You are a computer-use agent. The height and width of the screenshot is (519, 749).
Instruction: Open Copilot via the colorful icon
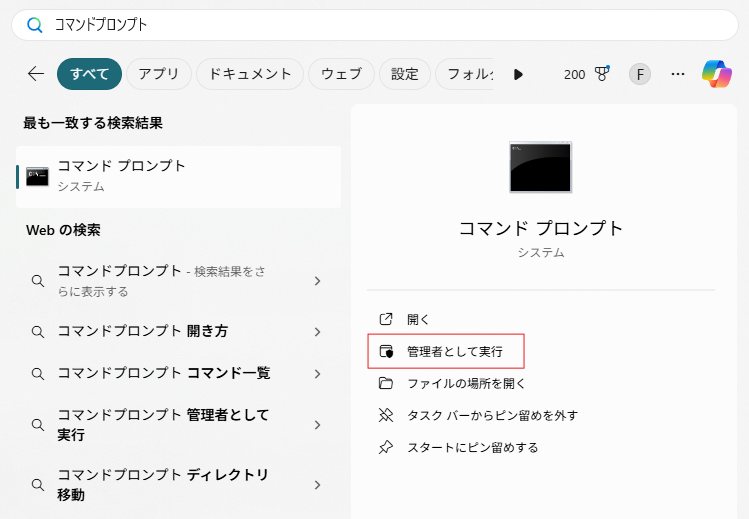[716, 74]
